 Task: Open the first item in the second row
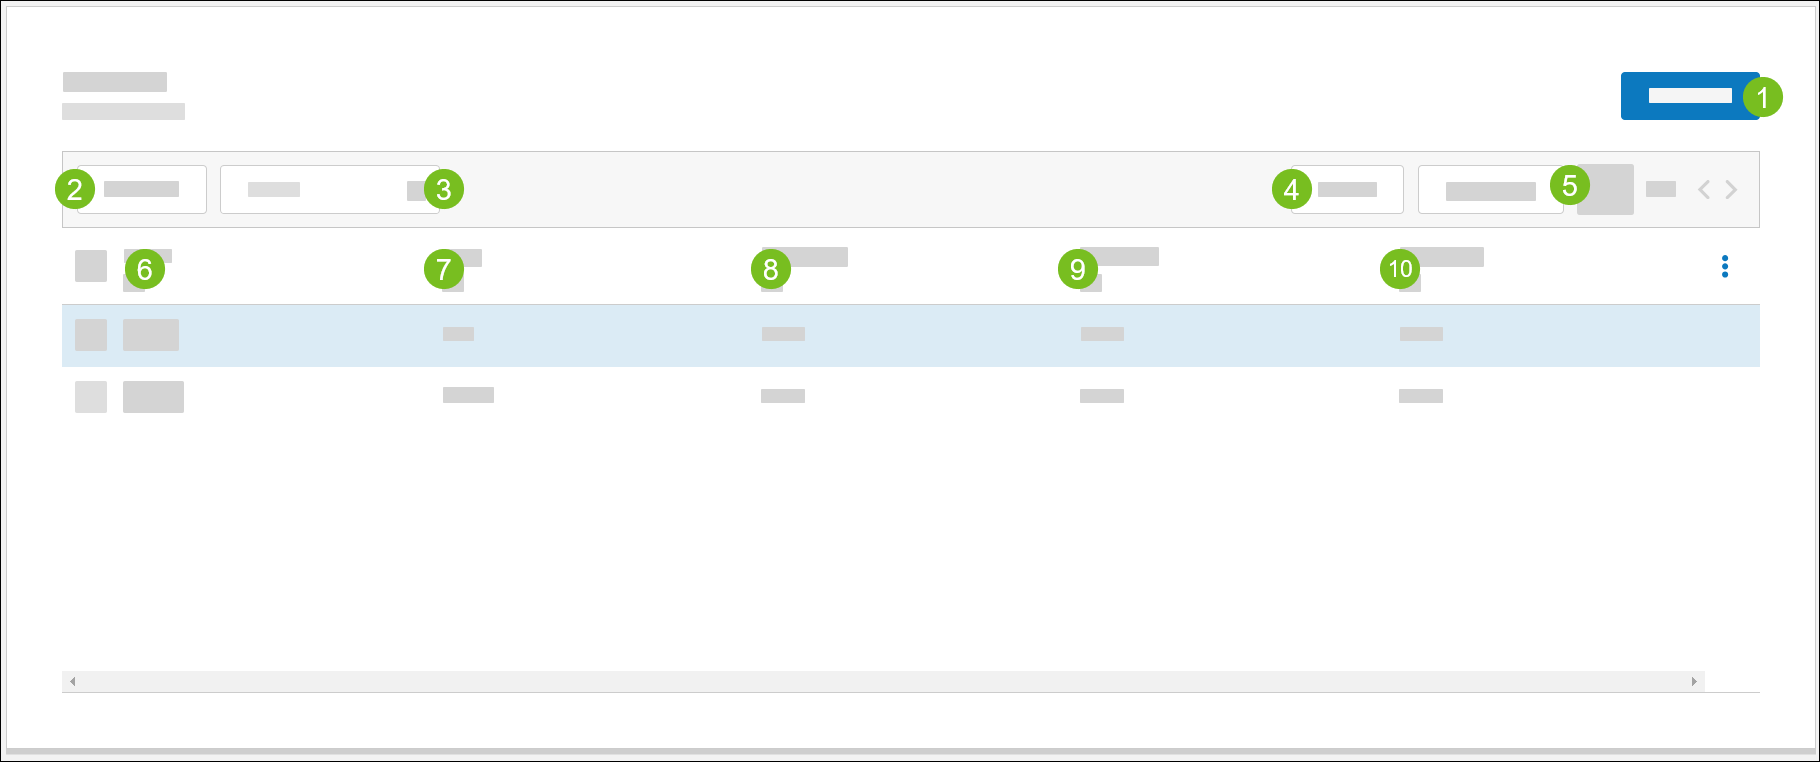tap(153, 397)
